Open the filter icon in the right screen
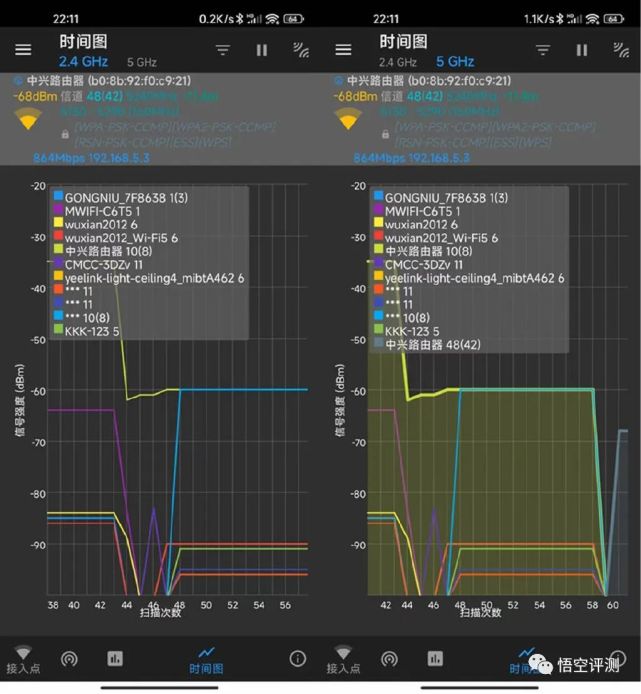Screen dimensions: 641x694 coord(543,50)
